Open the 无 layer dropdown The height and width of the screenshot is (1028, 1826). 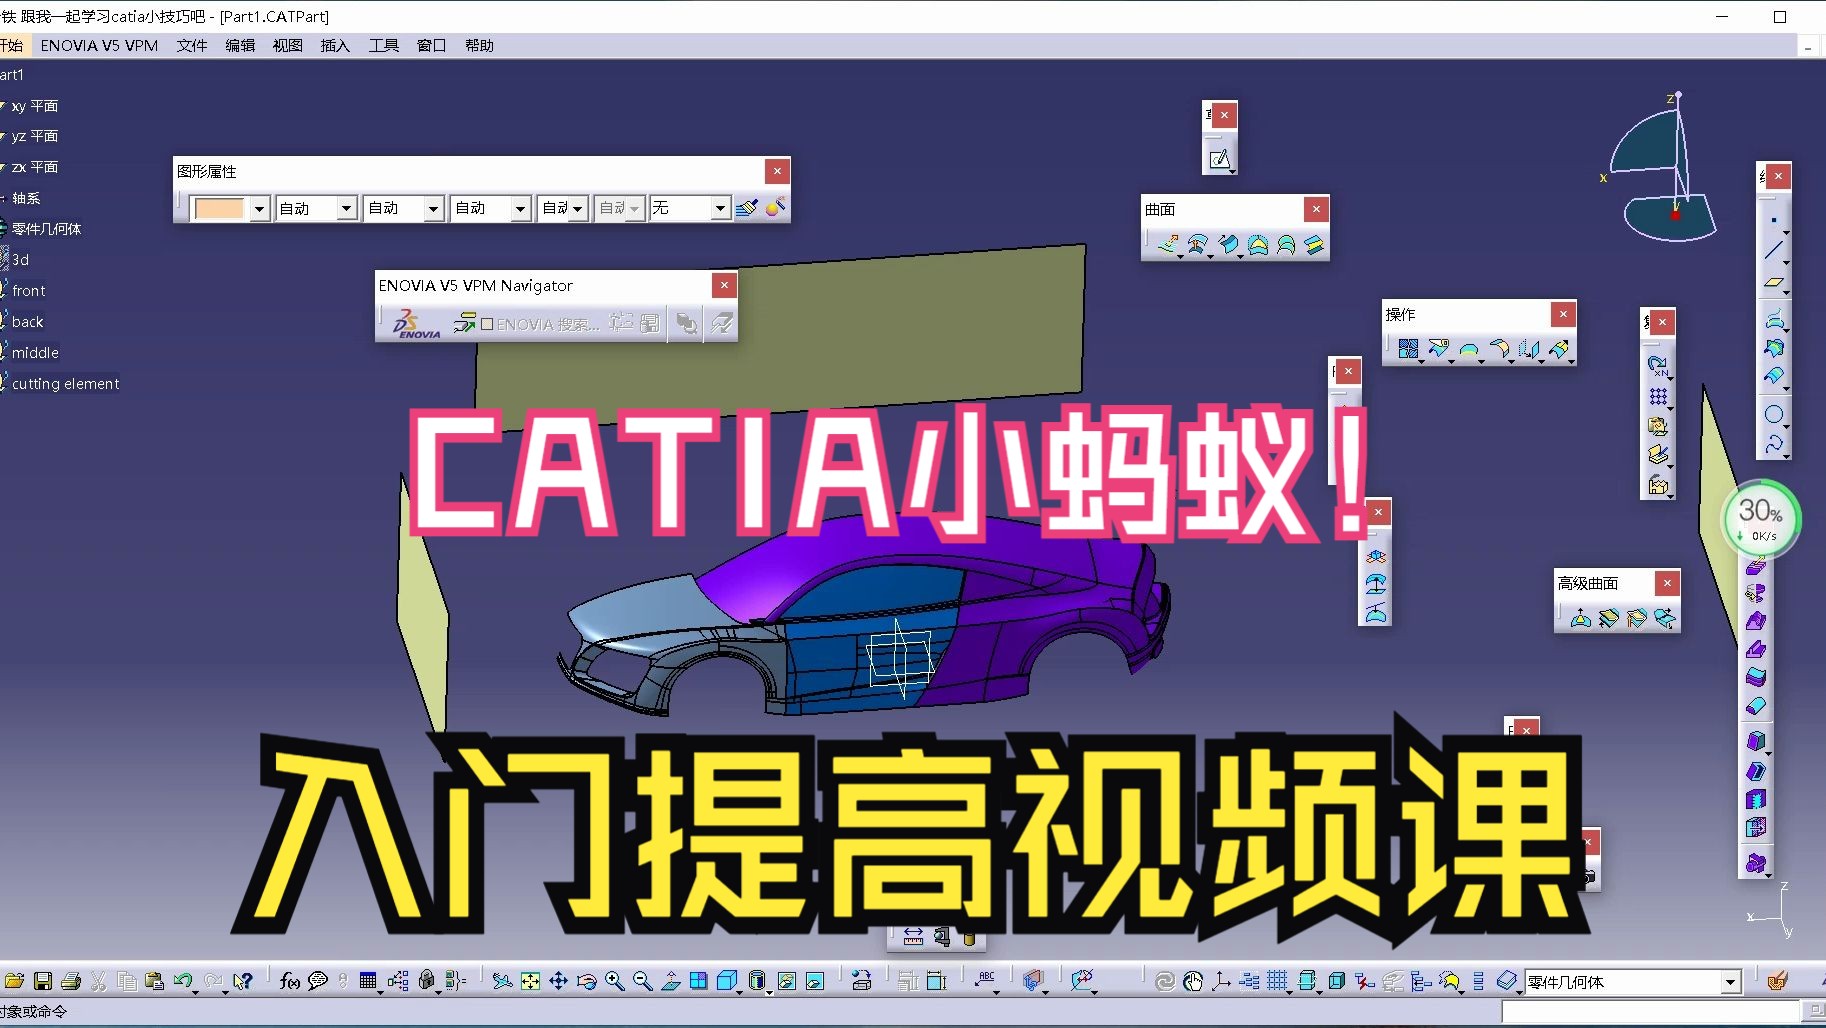(x=720, y=208)
